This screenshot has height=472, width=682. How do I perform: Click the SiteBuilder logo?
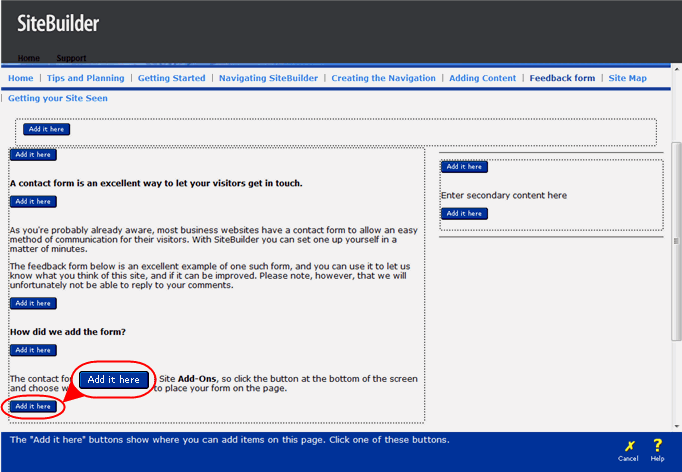tap(58, 23)
